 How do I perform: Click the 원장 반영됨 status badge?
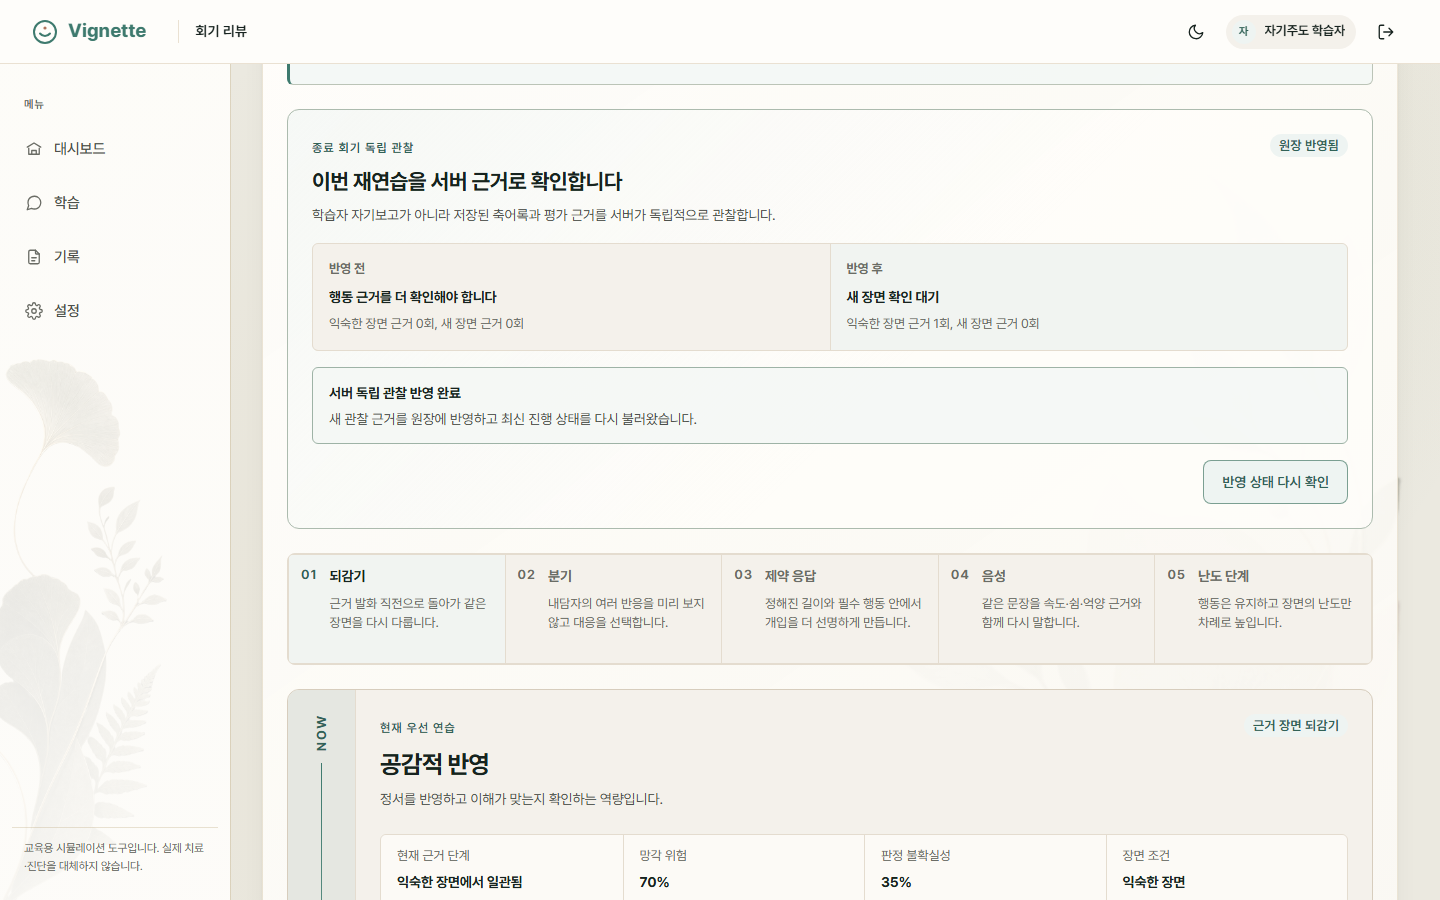[x=1309, y=146]
